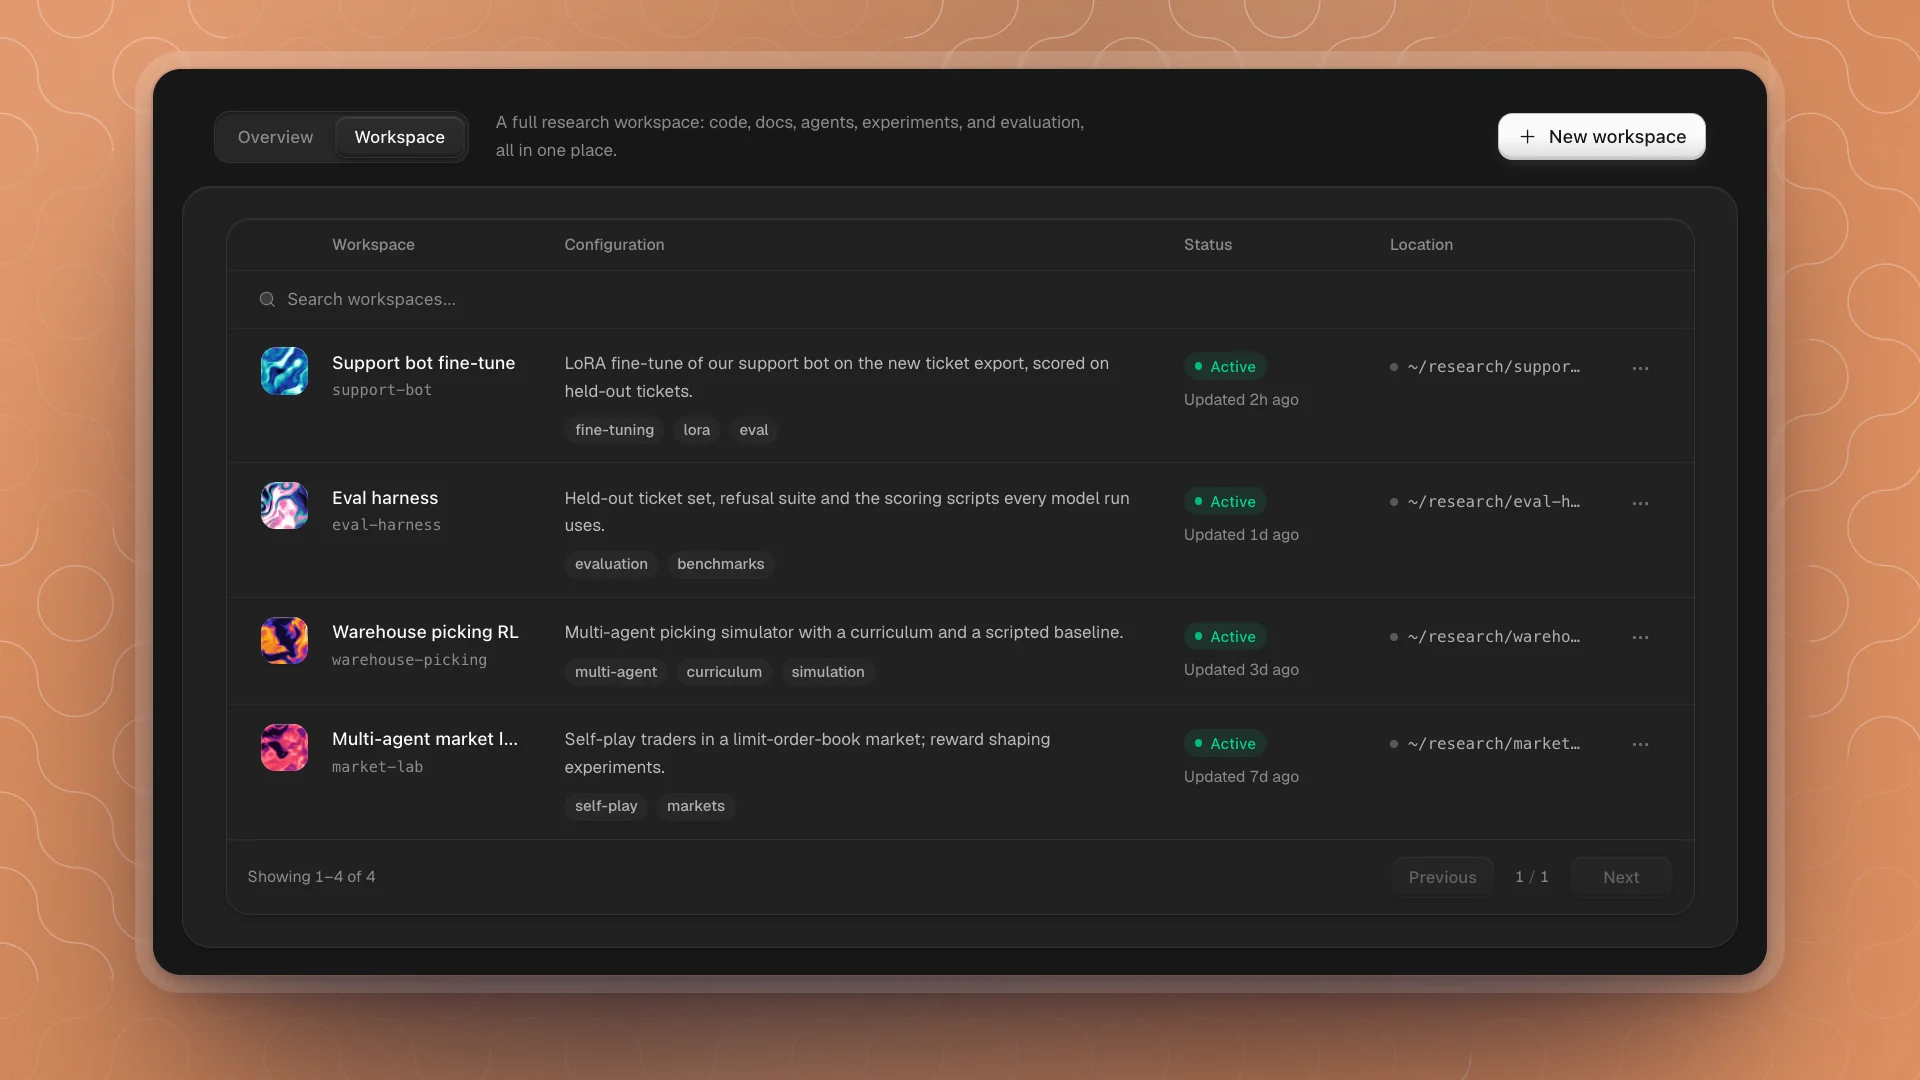The height and width of the screenshot is (1080, 1920).
Task: Click the ~/research/suppor… location path
Action: [x=1494, y=367]
